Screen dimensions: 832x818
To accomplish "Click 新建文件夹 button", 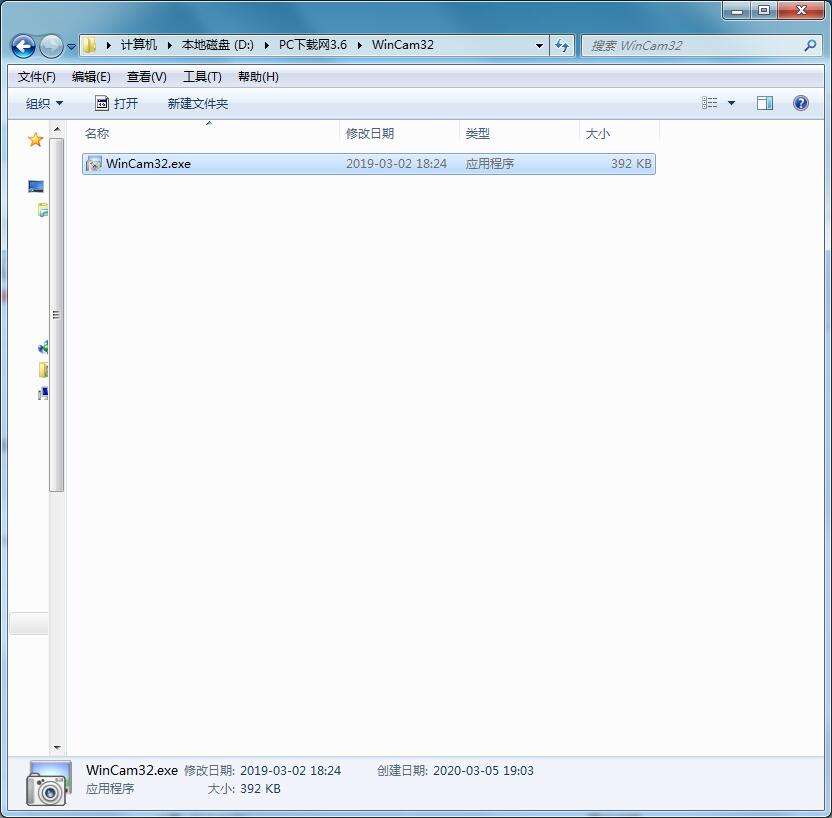I will [198, 103].
